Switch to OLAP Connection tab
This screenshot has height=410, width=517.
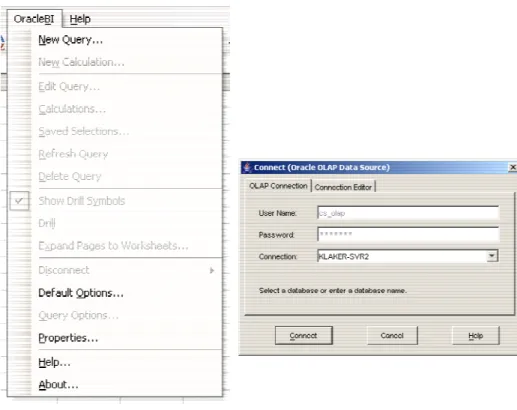[278, 186]
